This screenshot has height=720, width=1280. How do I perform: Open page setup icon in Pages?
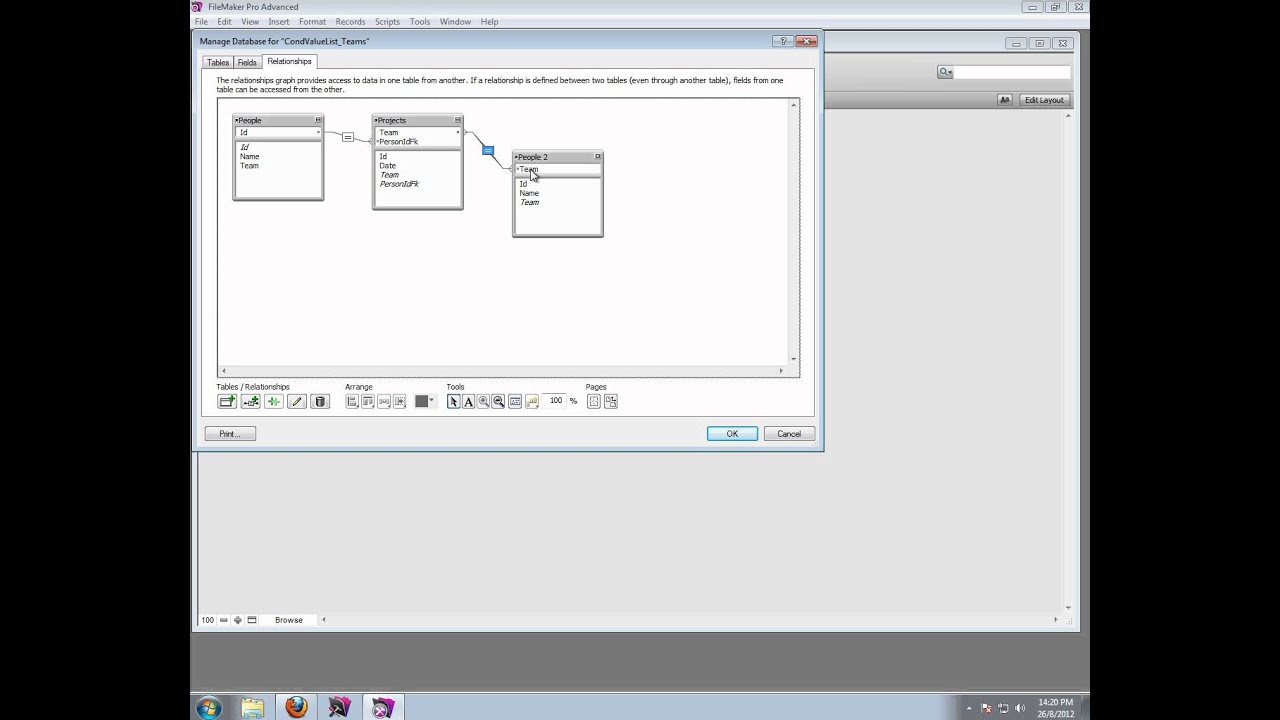tap(611, 401)
